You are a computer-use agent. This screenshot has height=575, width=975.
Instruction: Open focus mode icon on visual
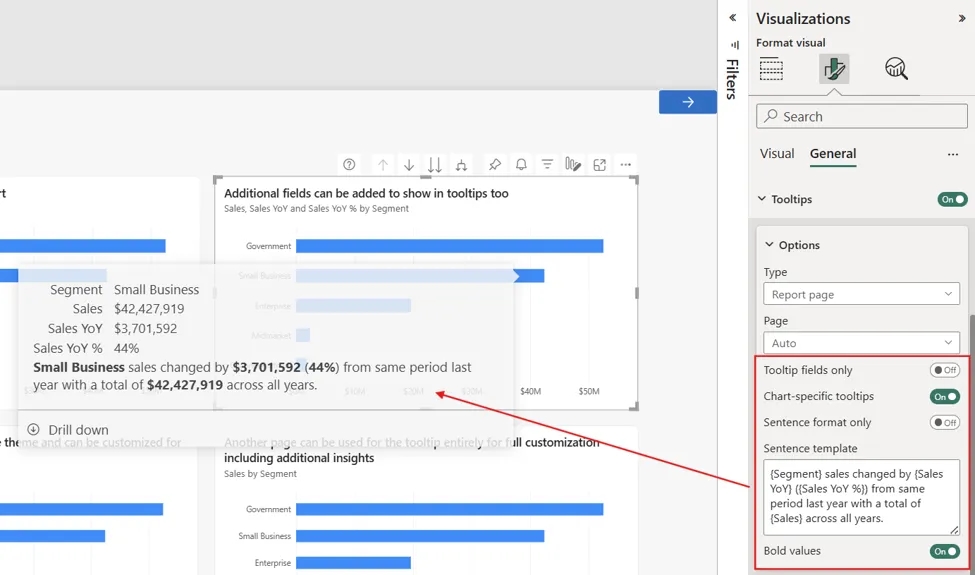(599, 165)
